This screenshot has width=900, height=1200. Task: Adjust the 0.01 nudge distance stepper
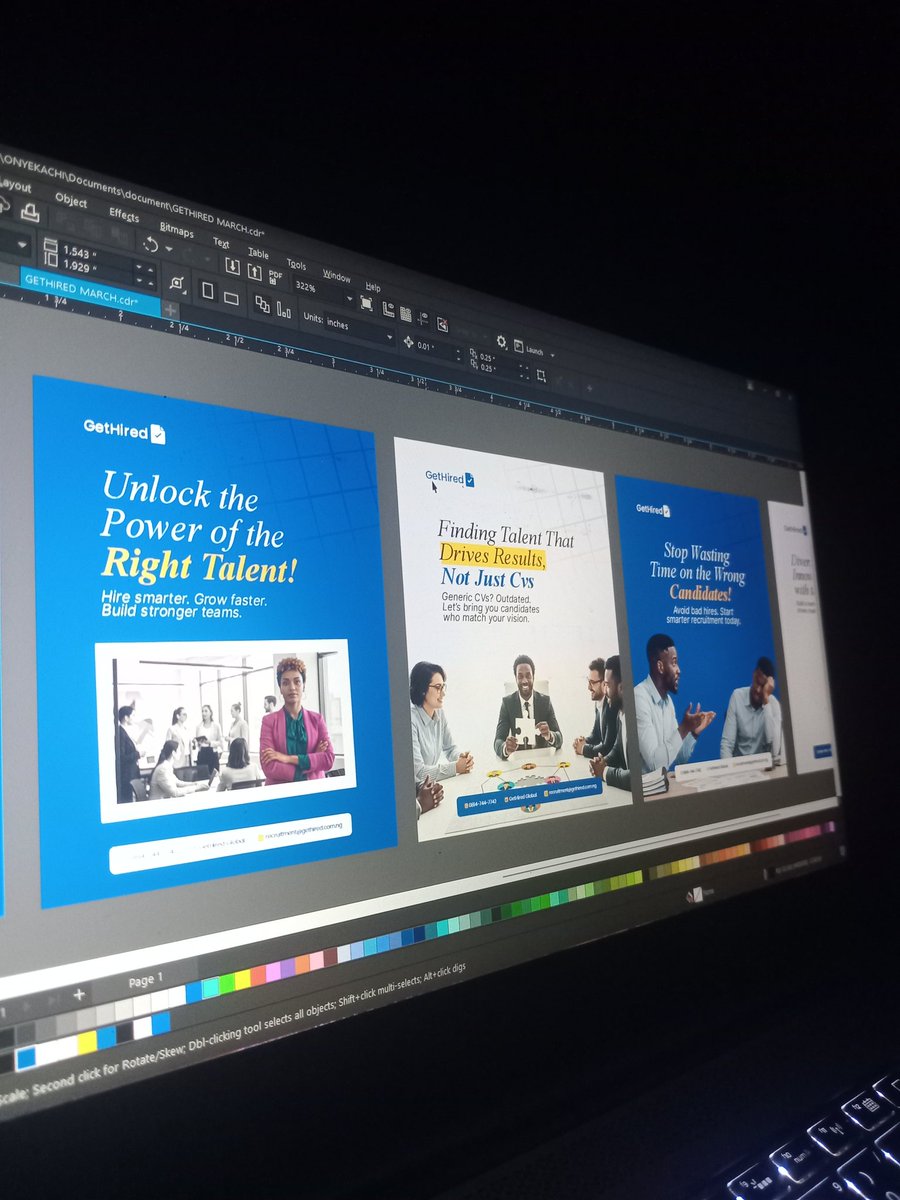(x=459, y=355)
